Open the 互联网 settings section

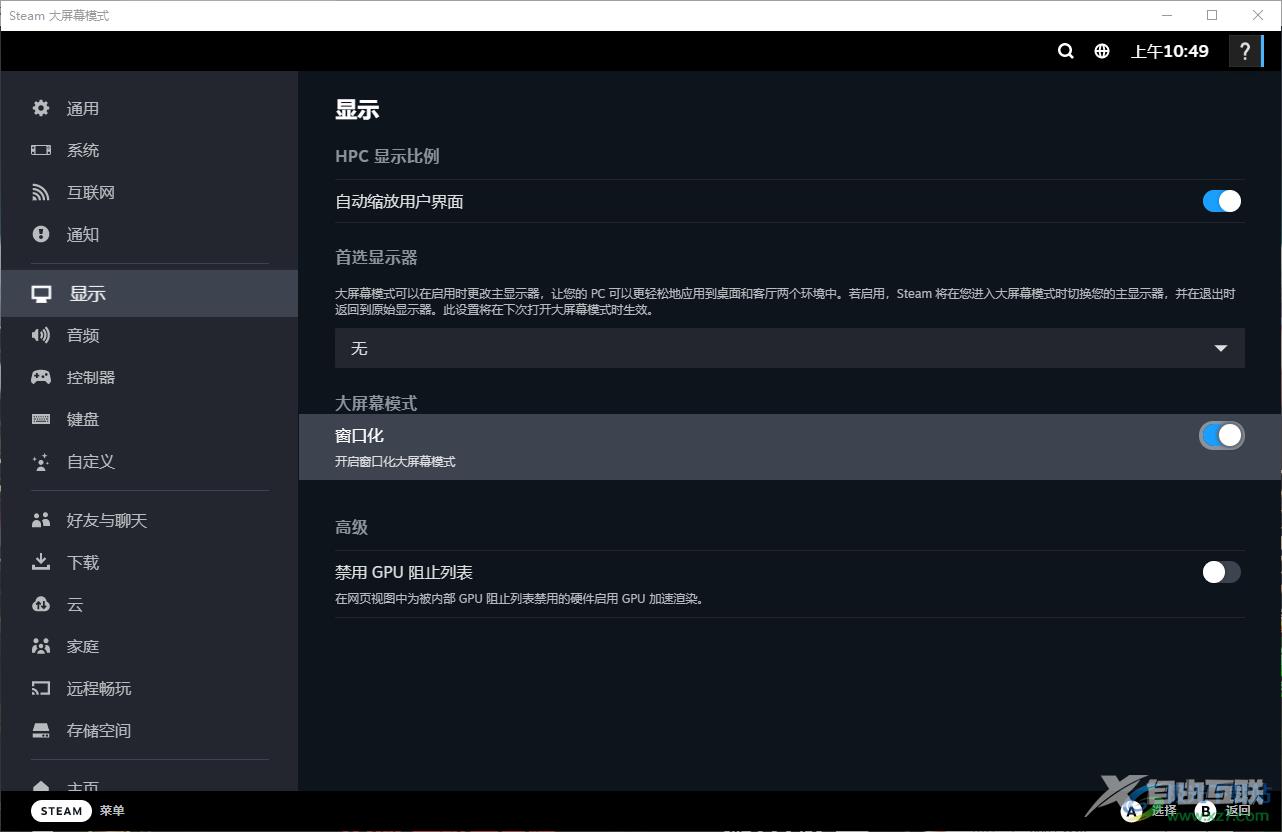pos(149,192)
